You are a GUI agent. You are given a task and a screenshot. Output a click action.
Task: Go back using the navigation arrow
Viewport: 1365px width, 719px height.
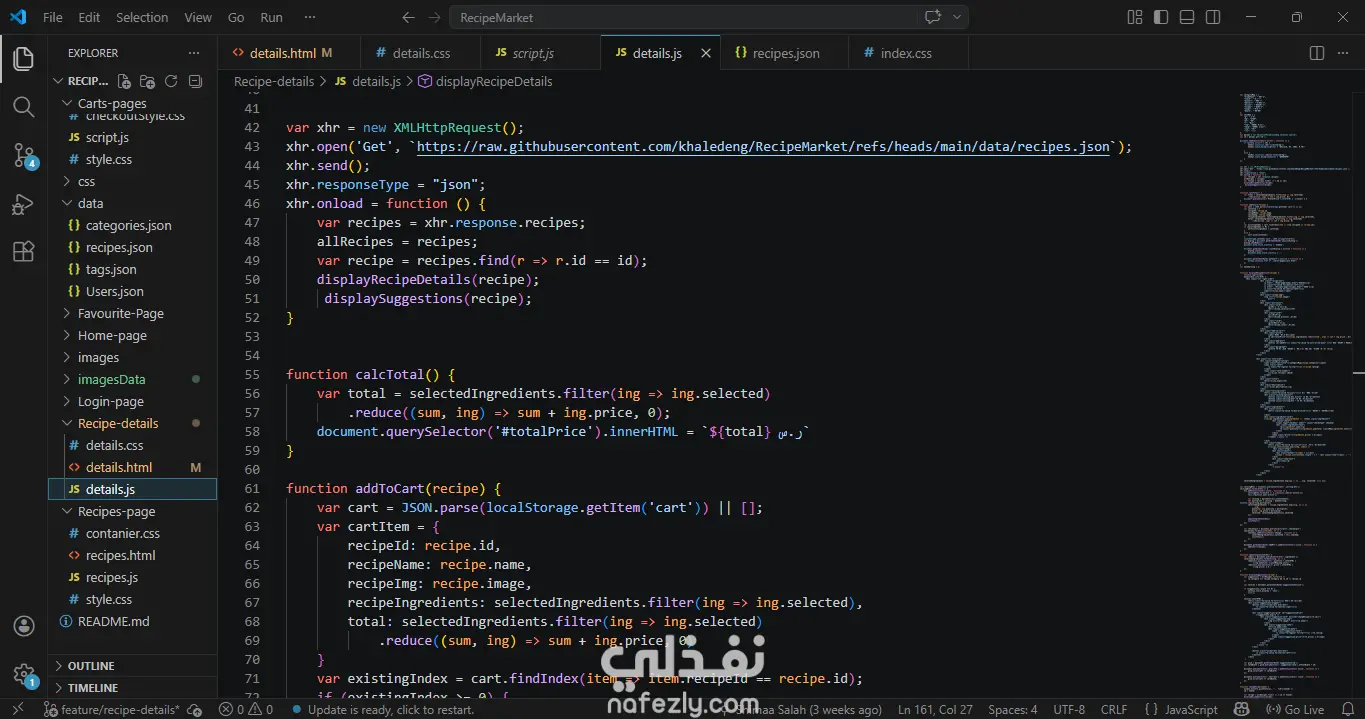(x=408, y=17)
